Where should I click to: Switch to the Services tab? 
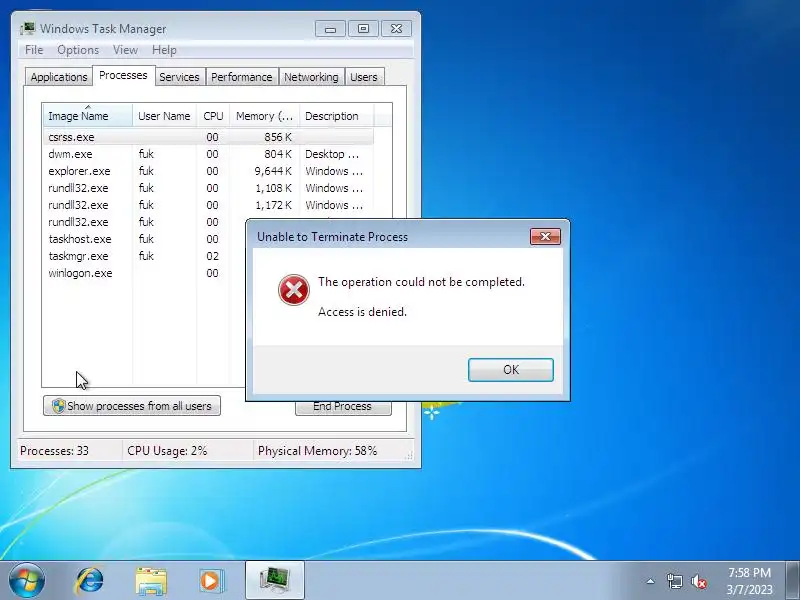point(179,77)
